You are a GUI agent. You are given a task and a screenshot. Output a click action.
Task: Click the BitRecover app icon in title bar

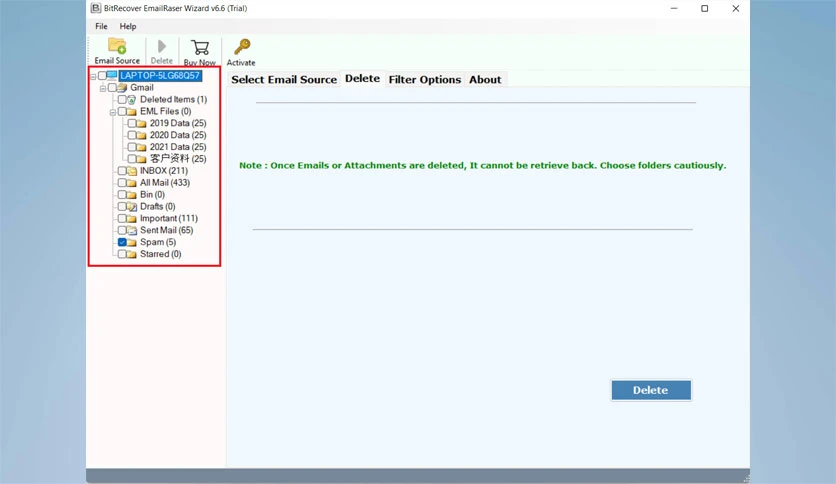pyautogui.click(x=95, y=8)
